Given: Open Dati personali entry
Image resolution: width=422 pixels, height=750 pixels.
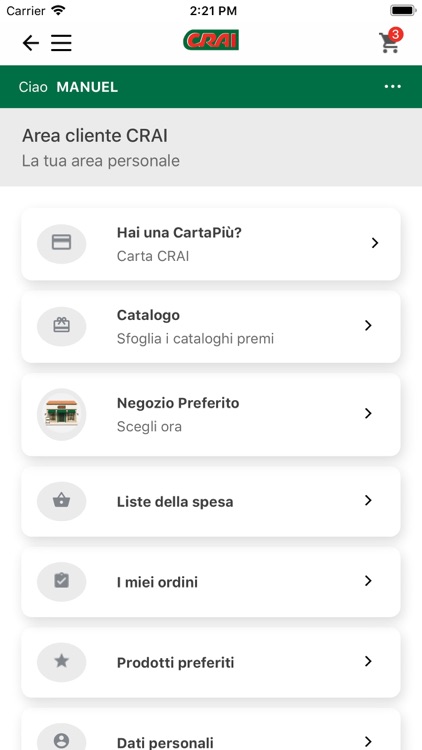Looking at the screenshot, I should tap(211, 730).
